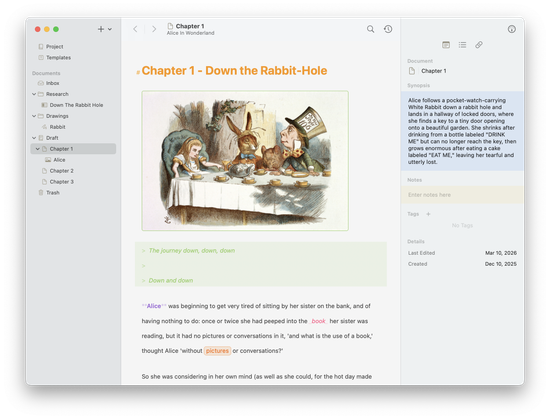
Task: Click the Enter notes here field
Action: point(462,195)
